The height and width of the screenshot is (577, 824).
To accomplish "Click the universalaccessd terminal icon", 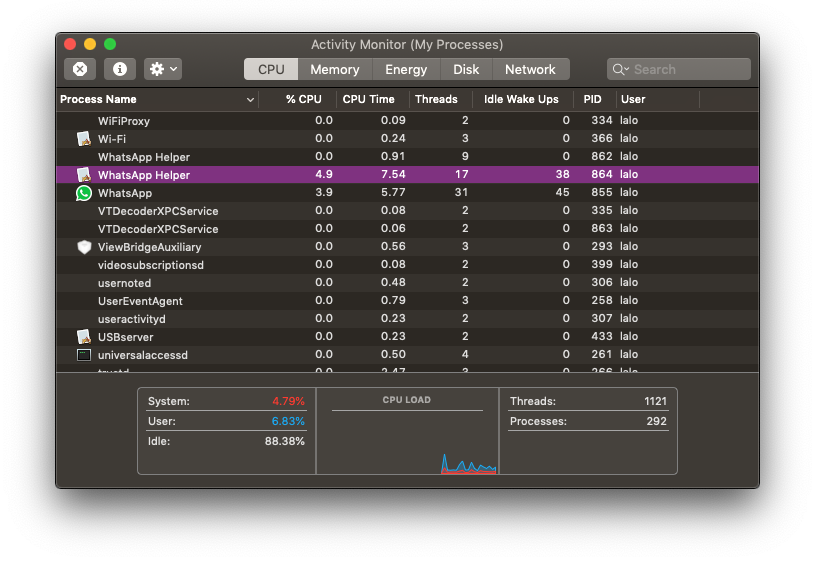I will coord(84,355).
